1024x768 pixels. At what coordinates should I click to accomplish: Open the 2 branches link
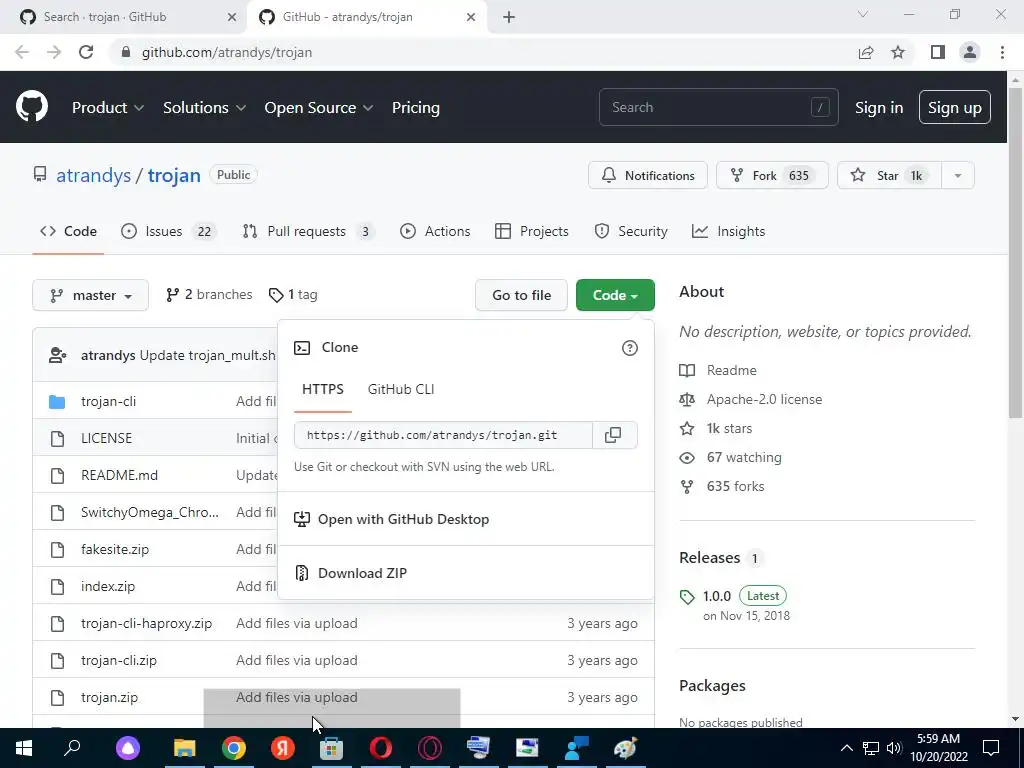[209, 295]
